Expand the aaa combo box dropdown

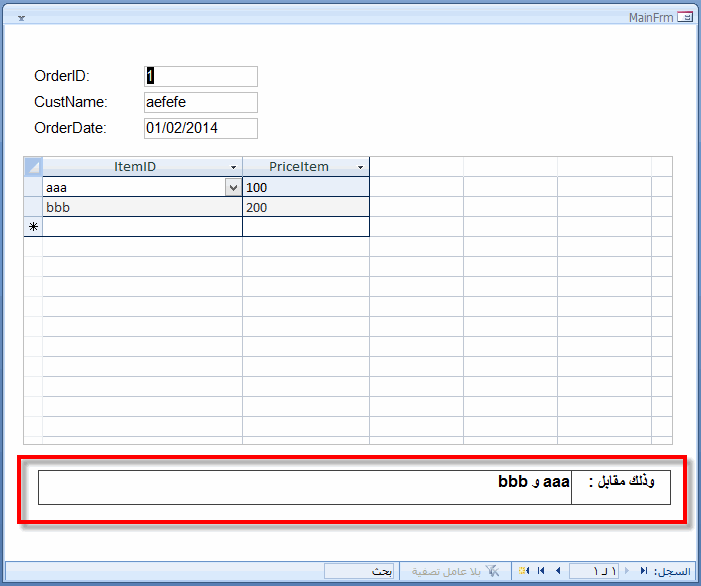233,187
